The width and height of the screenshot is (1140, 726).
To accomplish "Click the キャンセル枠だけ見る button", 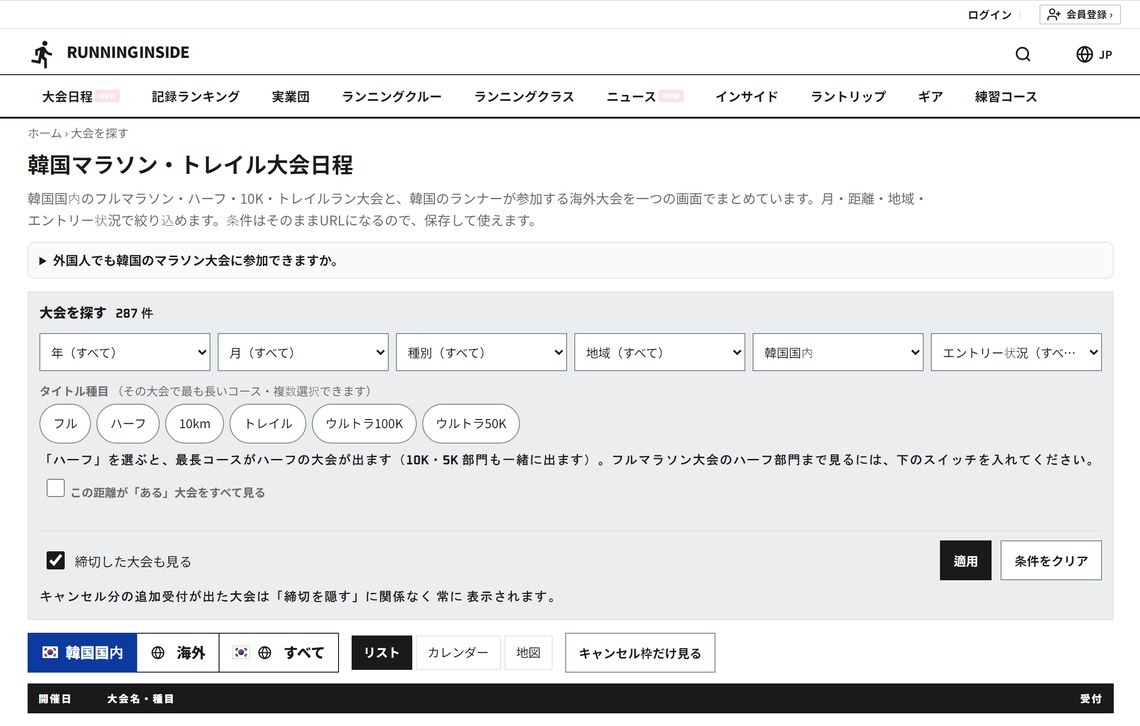I will 640,653.
